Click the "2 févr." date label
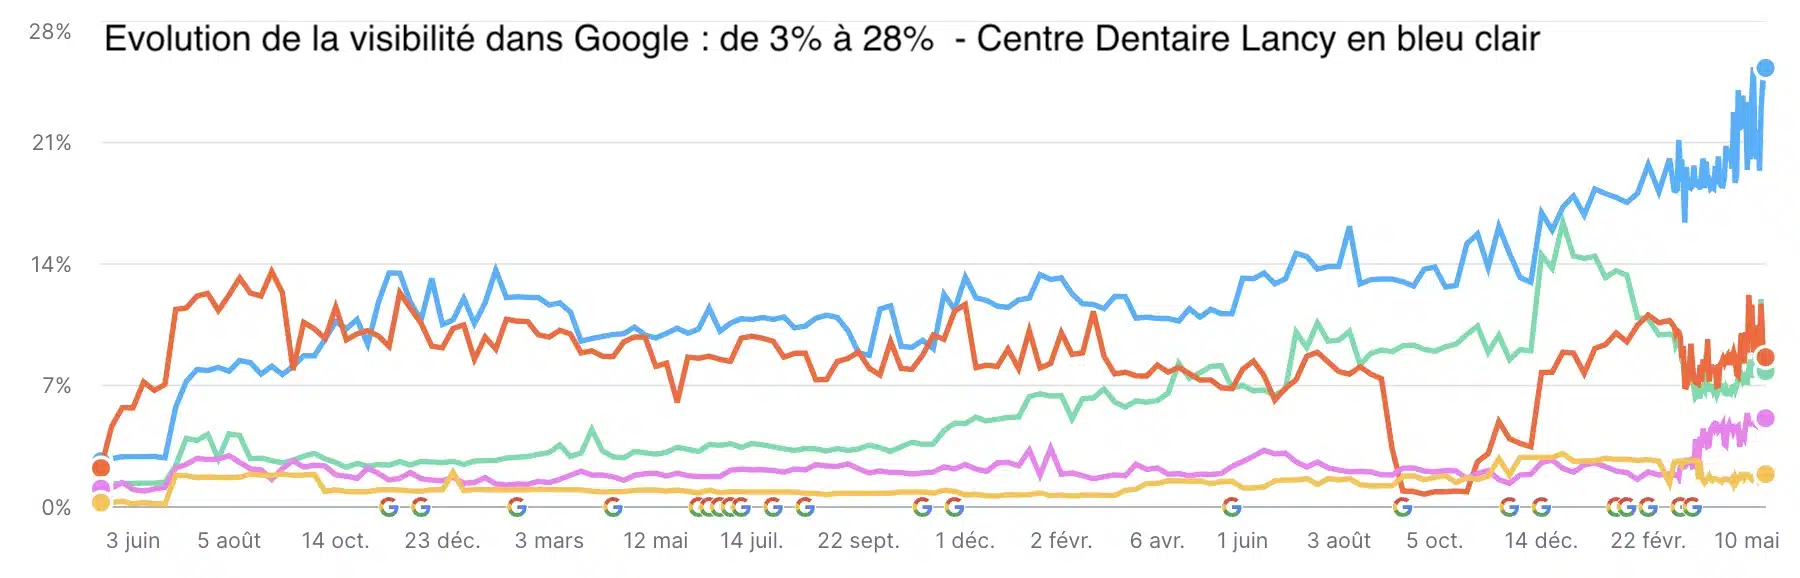1800x578 pixels. [1061, 541]
